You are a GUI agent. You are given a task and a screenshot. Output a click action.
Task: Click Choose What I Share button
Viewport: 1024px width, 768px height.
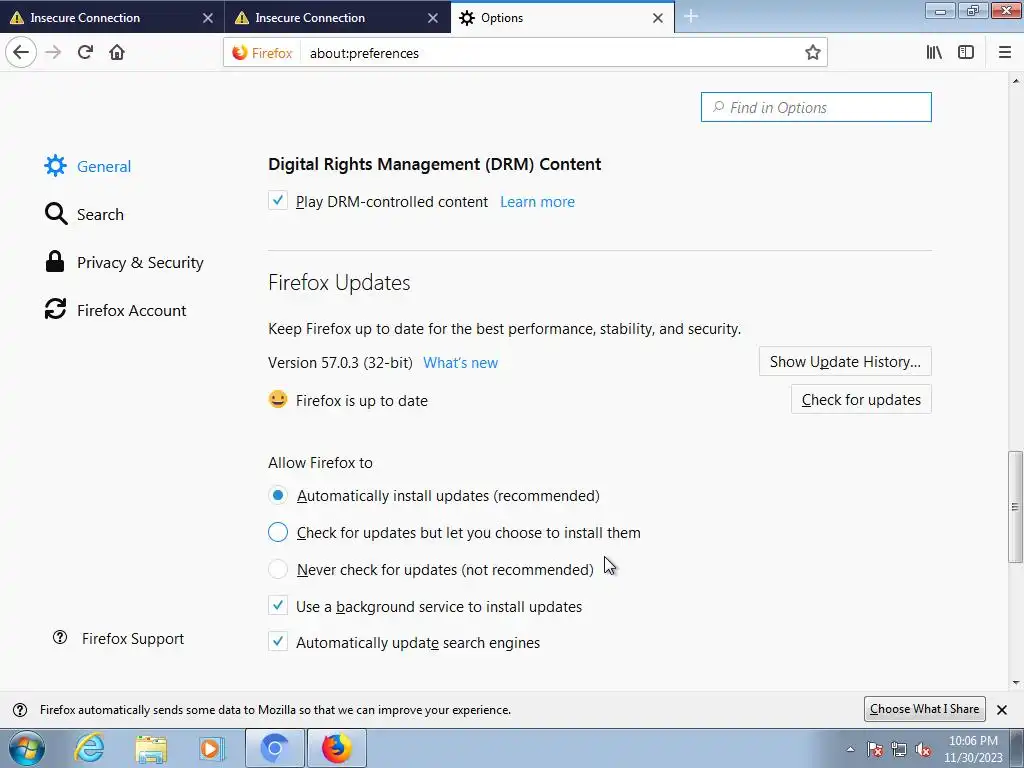click(924, 709)
